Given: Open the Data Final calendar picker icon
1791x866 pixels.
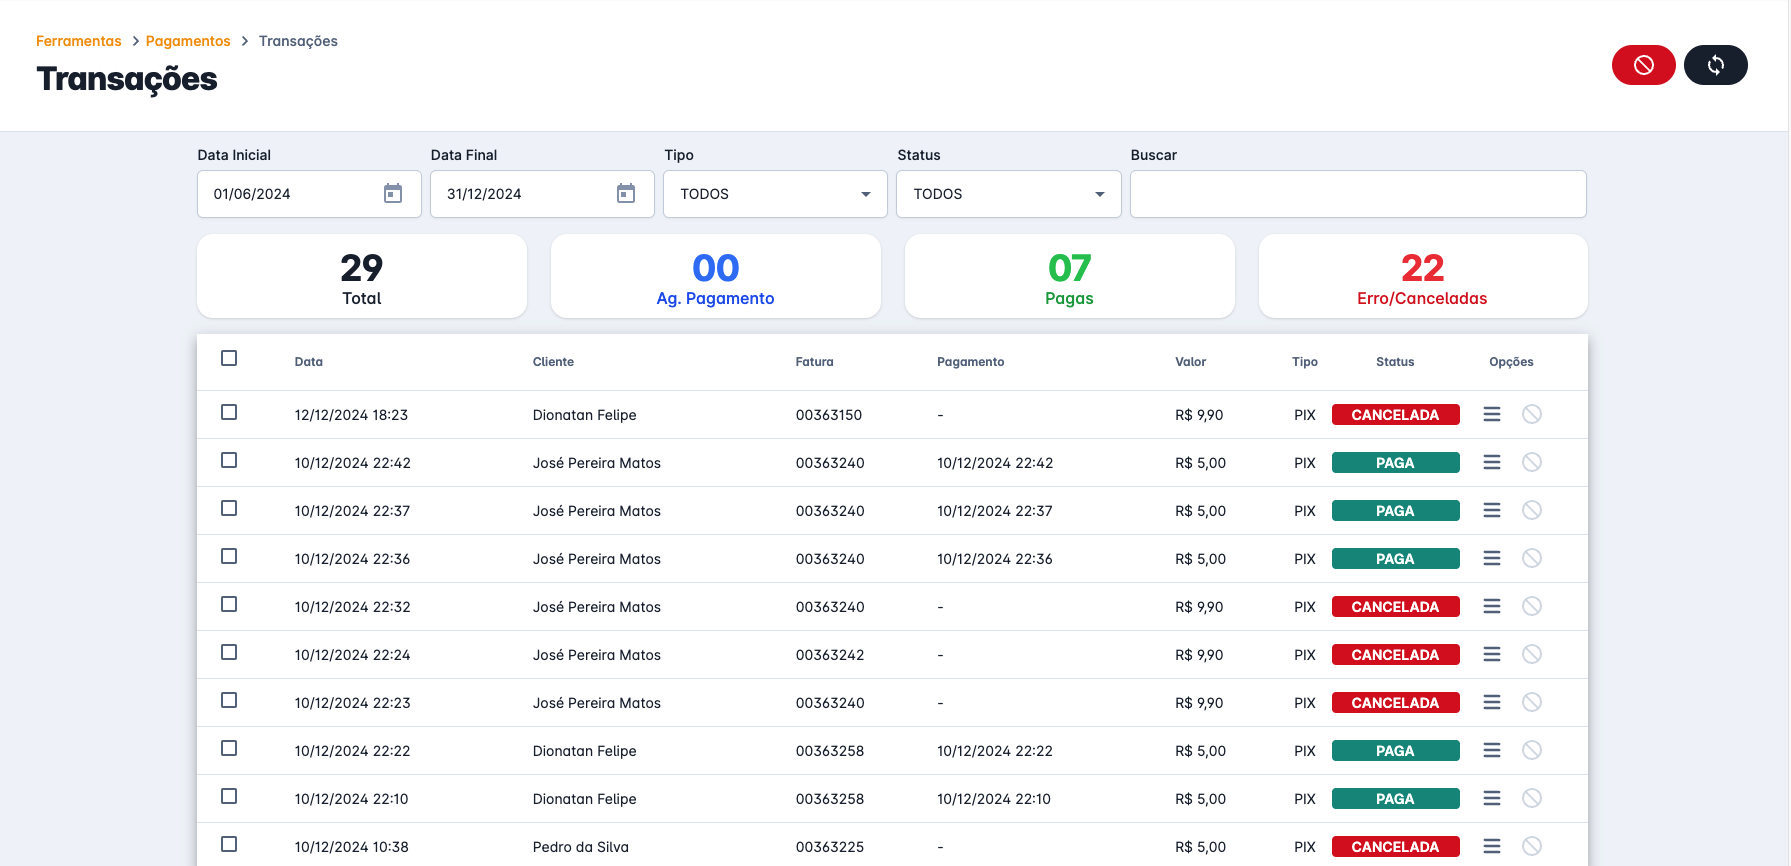Looking at the screenshot, I should (x=626, y=194).
